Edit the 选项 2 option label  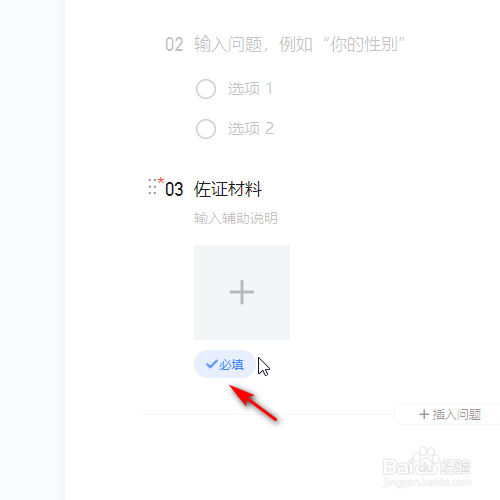[x=251, y=129]
